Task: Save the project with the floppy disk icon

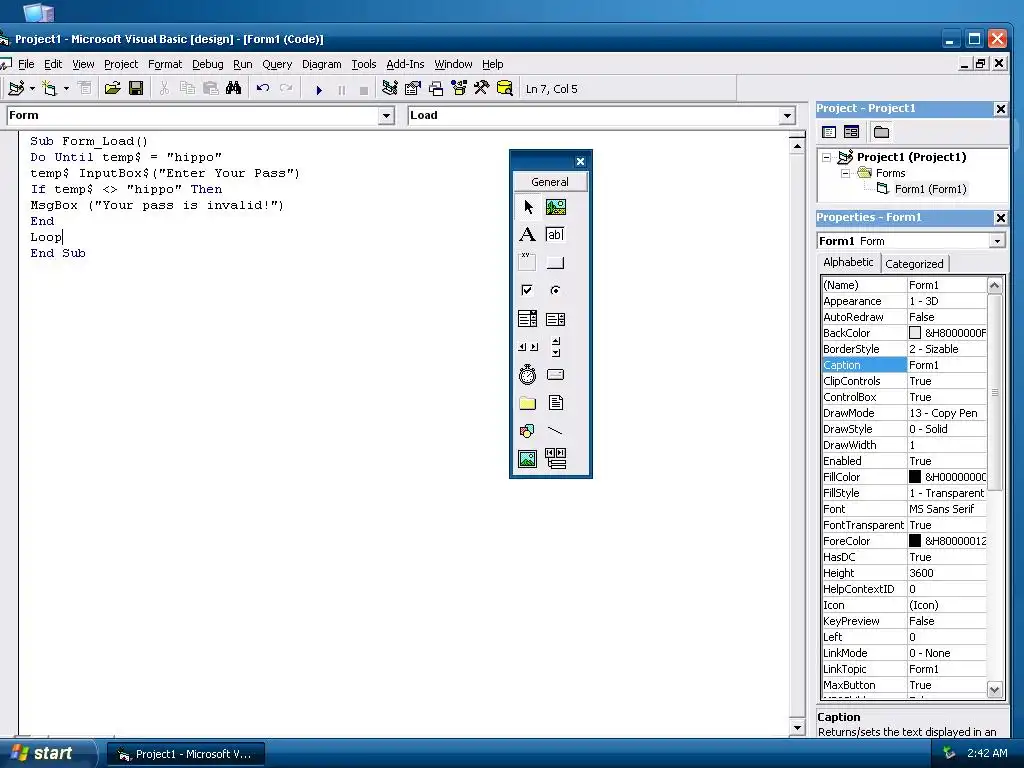Action: tap(136, 88)
